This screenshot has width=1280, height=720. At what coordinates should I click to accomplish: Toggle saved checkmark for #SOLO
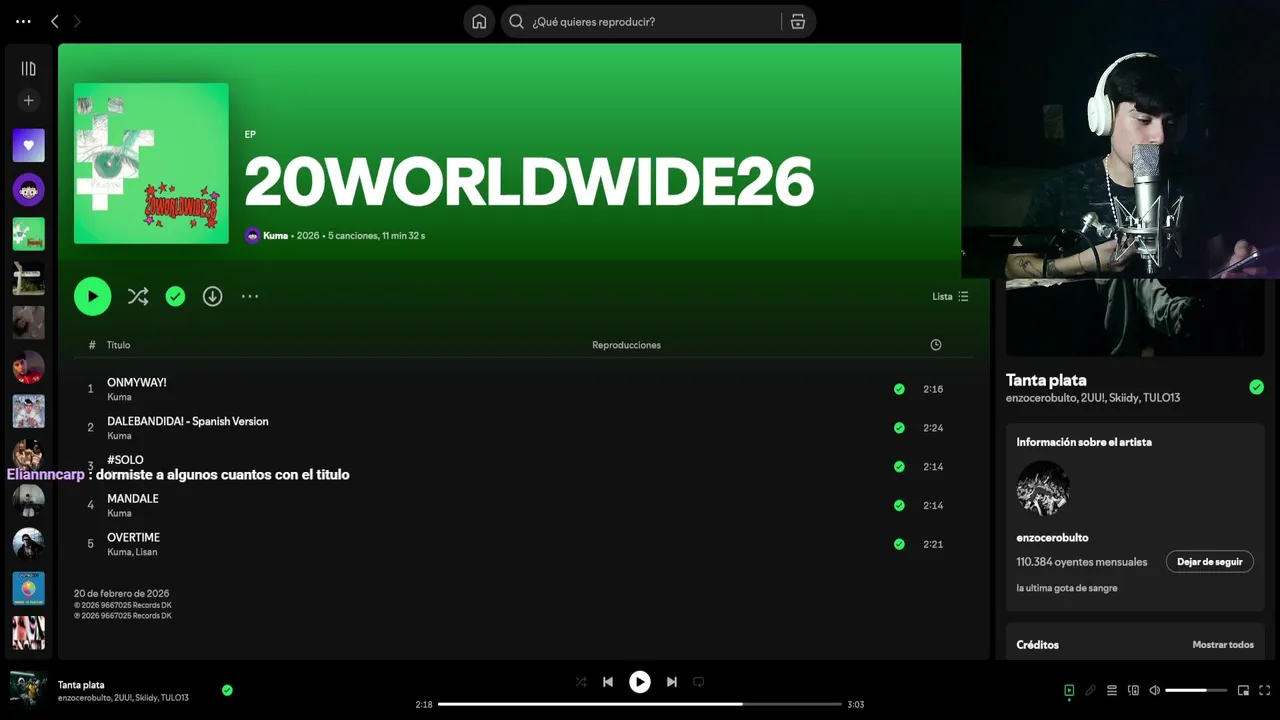pos(899,466)
